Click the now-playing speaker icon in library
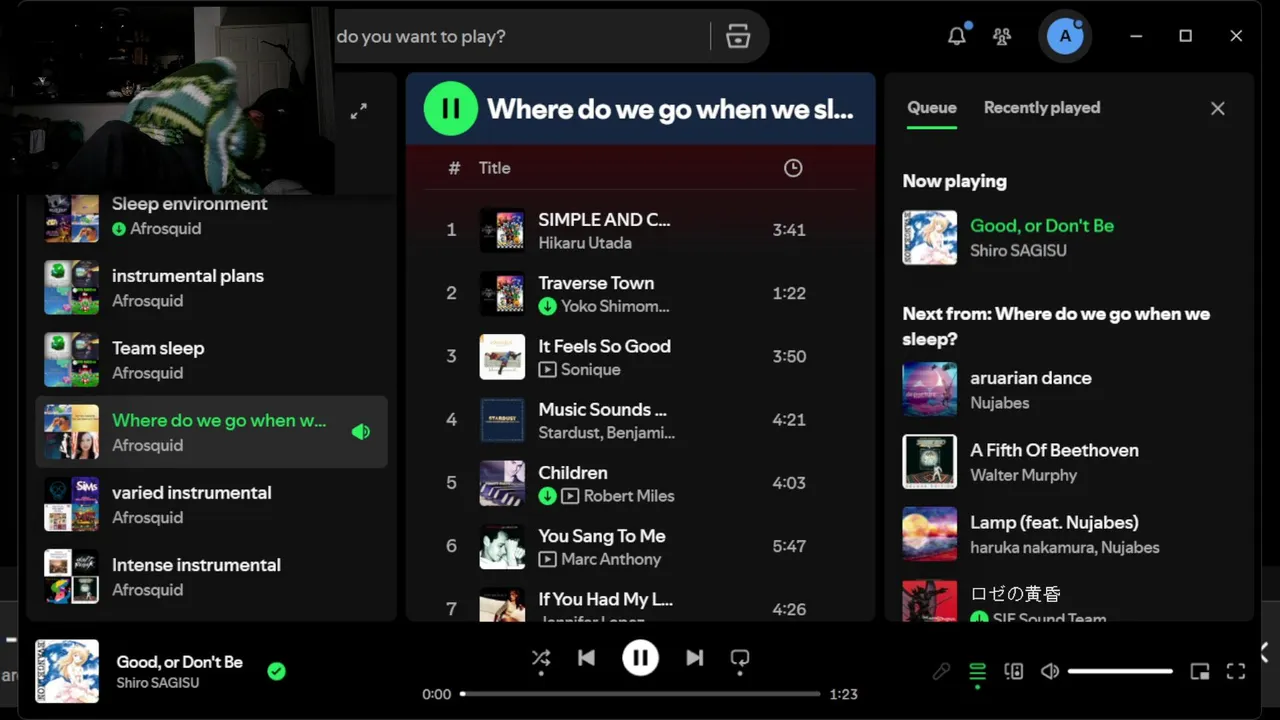The width and height of the screenshot is (1280, 720). 361,432
